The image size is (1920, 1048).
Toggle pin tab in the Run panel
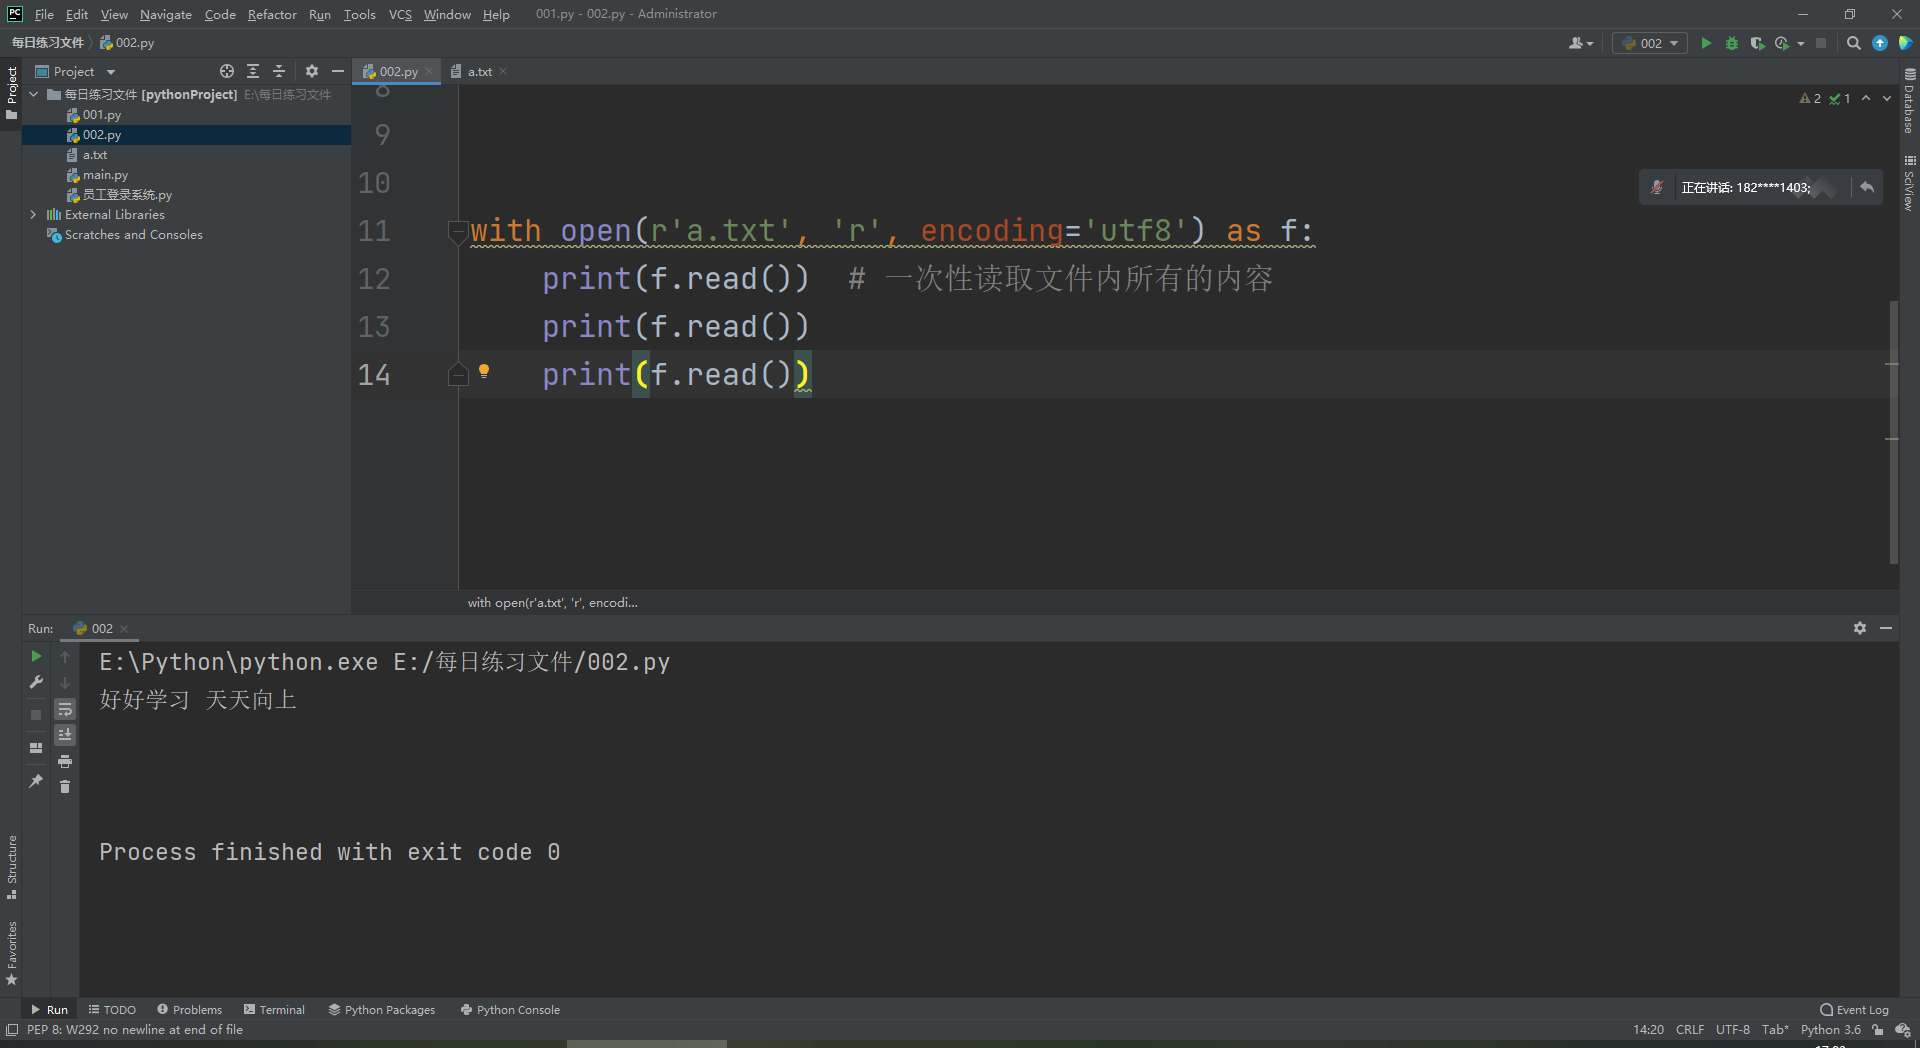[36, 781]
